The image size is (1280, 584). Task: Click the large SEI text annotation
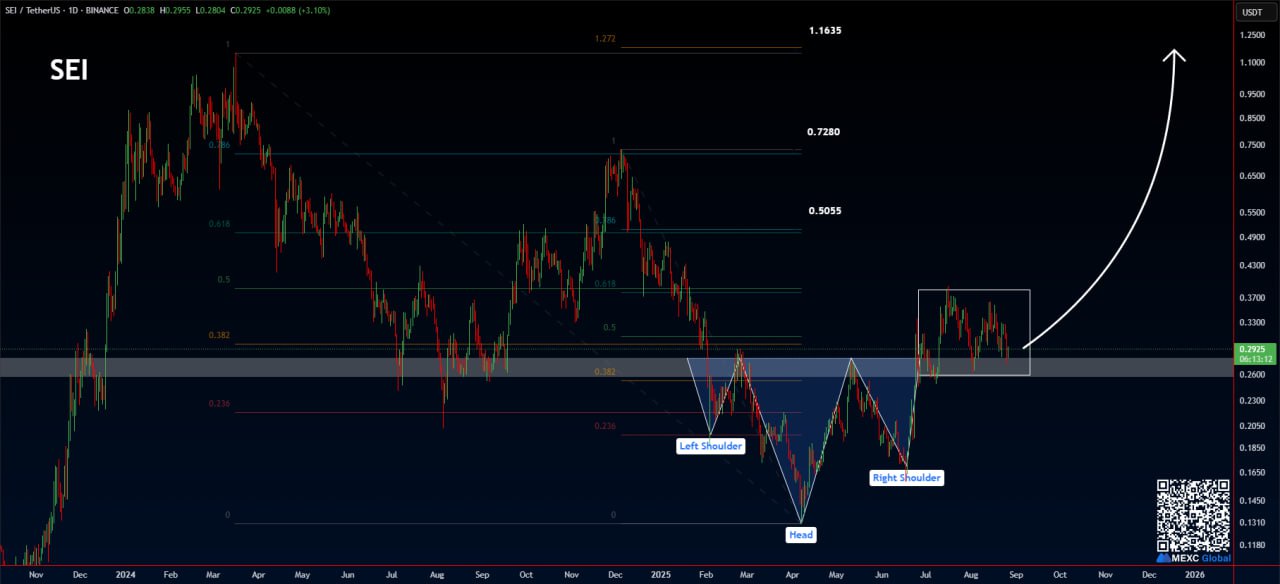pyautogui.click(x=69, y=71)
